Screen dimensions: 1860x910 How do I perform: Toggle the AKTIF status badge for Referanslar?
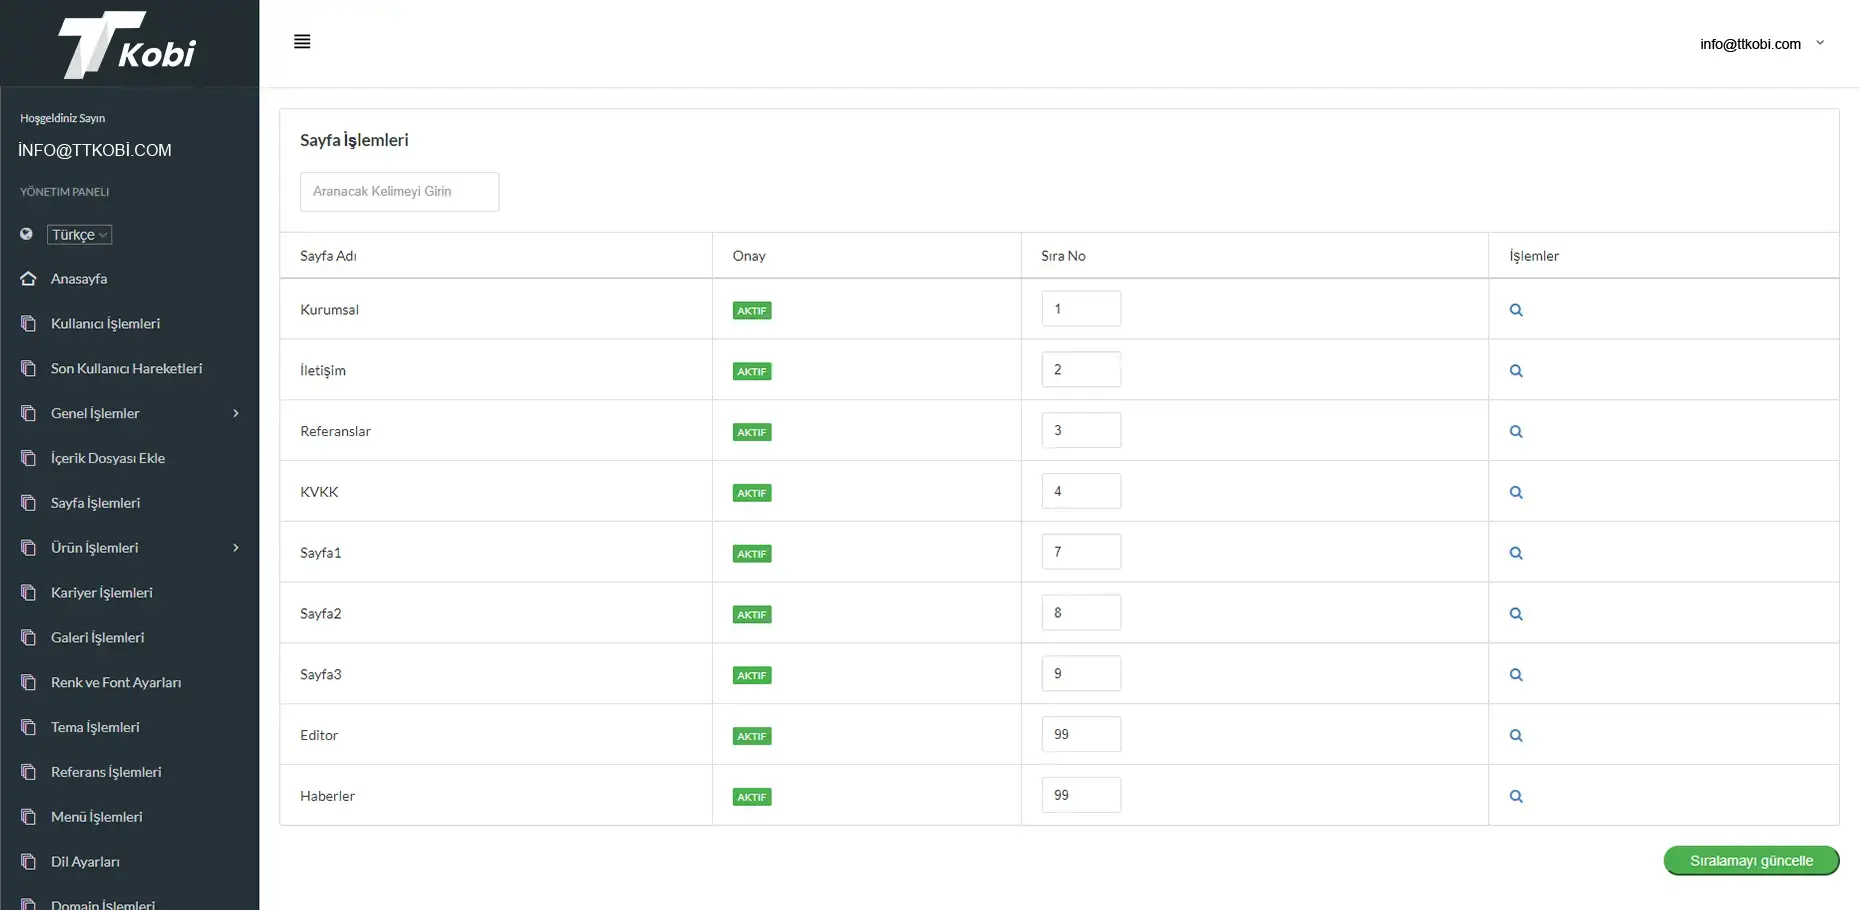coord(752,432)
